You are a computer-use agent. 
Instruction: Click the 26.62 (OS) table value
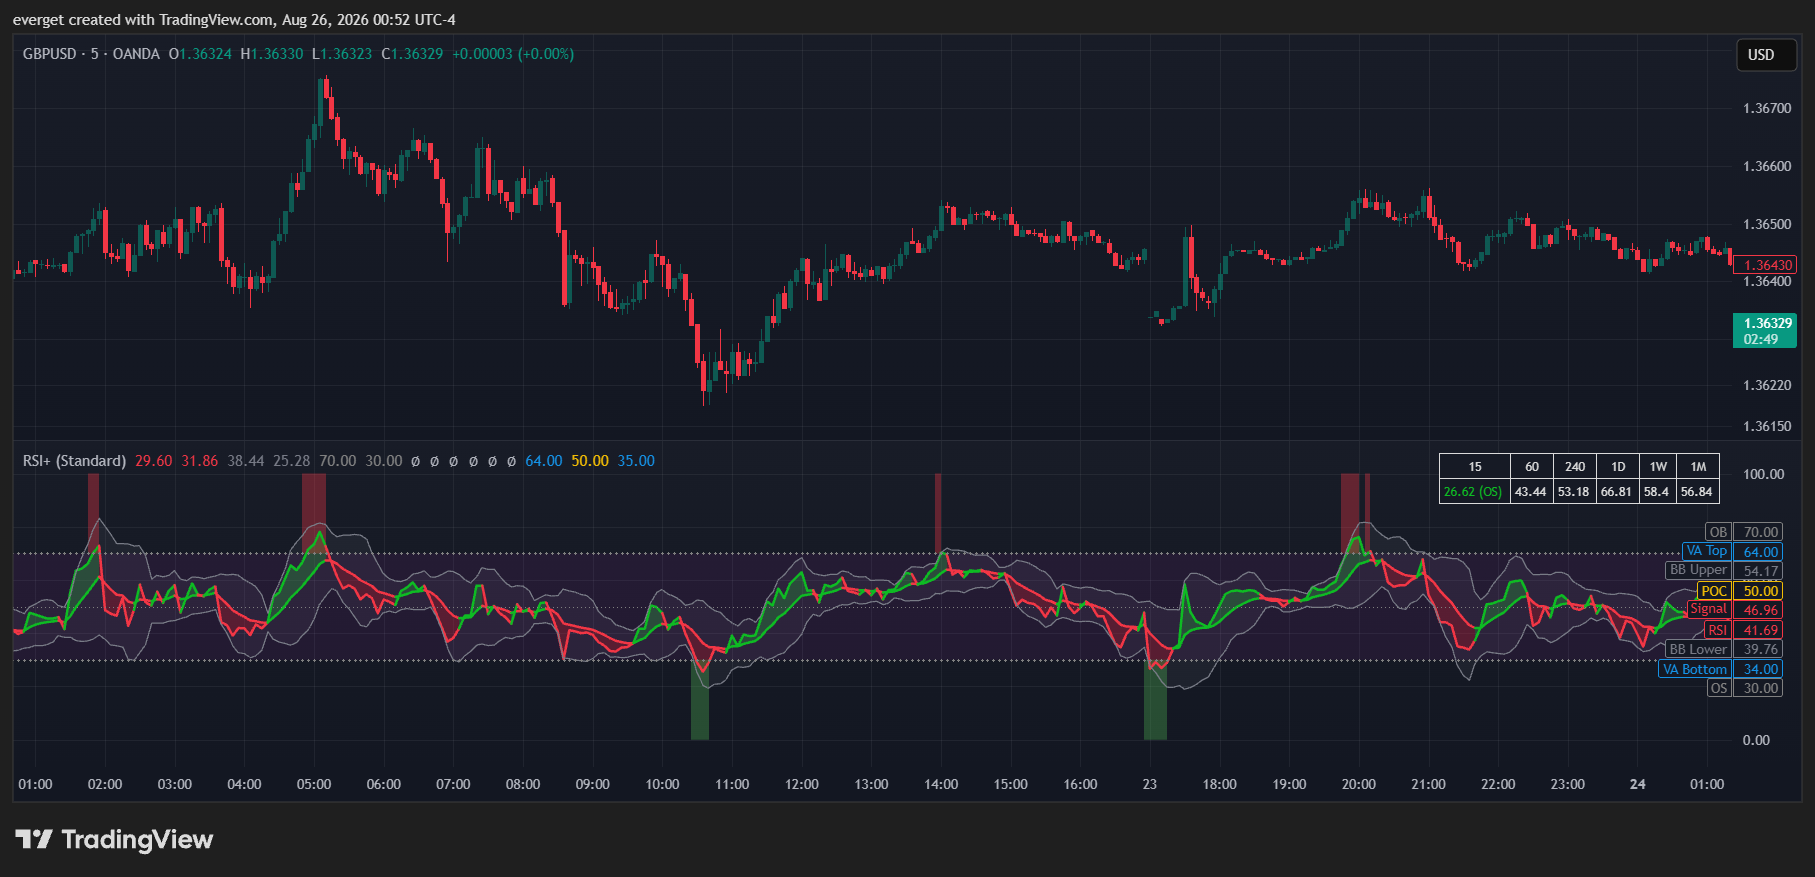click(1474, 491)
